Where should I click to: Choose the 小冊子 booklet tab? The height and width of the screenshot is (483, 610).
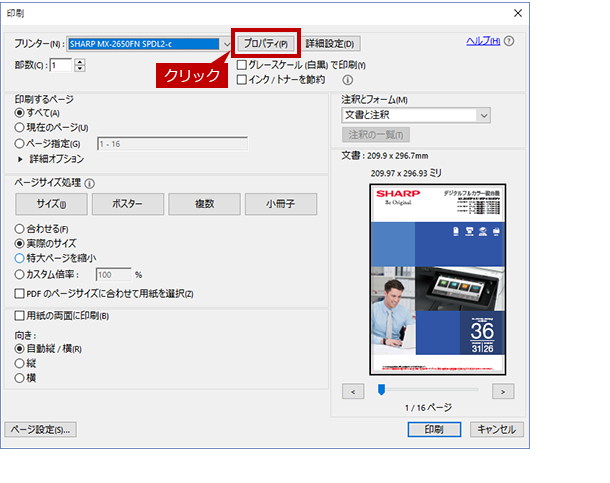point(281,204)
